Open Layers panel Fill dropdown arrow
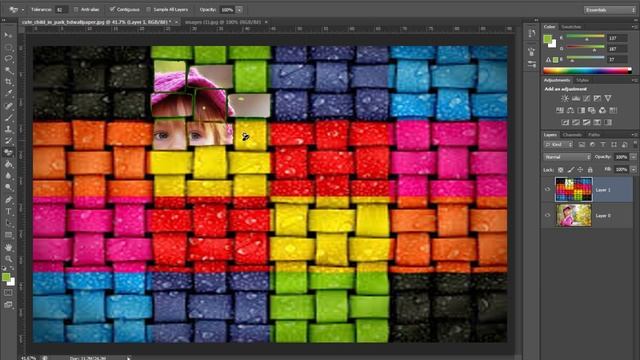Screen dimensions: 640x360 tap(633, 169)
